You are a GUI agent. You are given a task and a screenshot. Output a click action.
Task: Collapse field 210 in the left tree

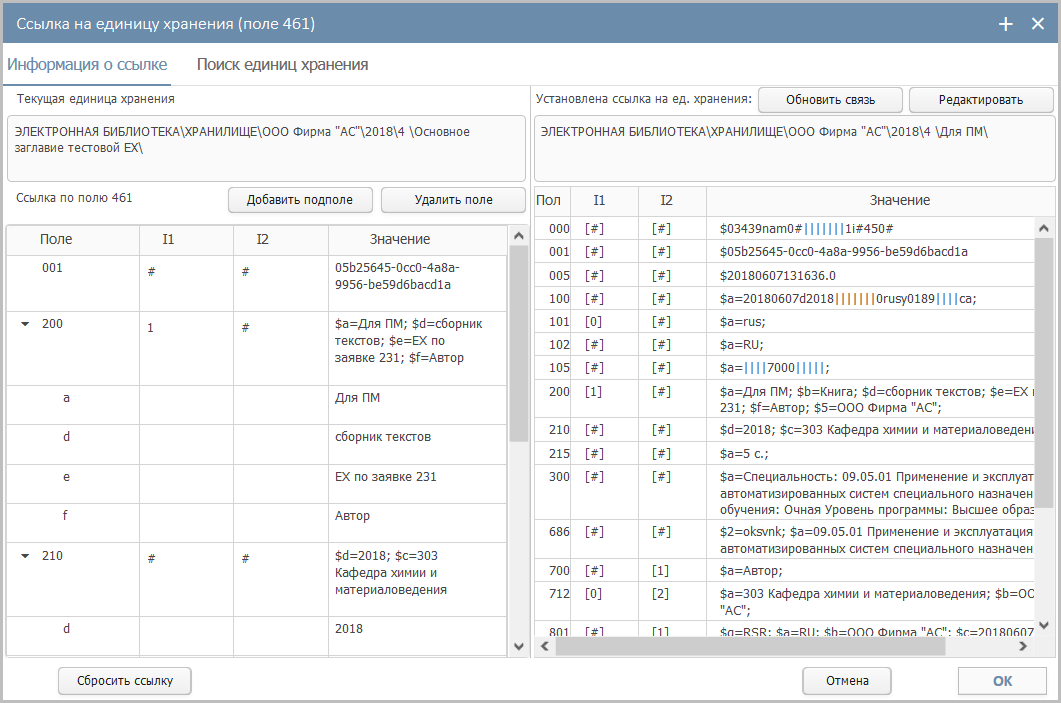tap(25, 556)
